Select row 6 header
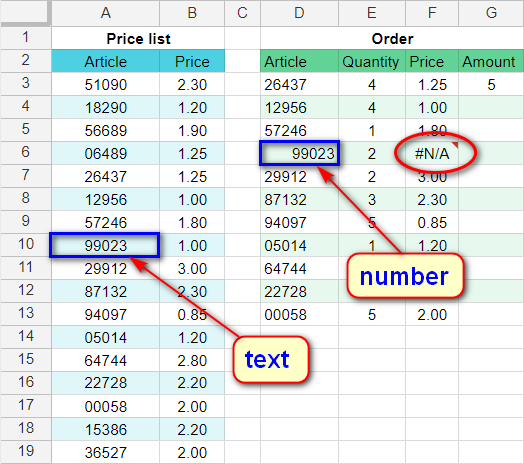 25,153
